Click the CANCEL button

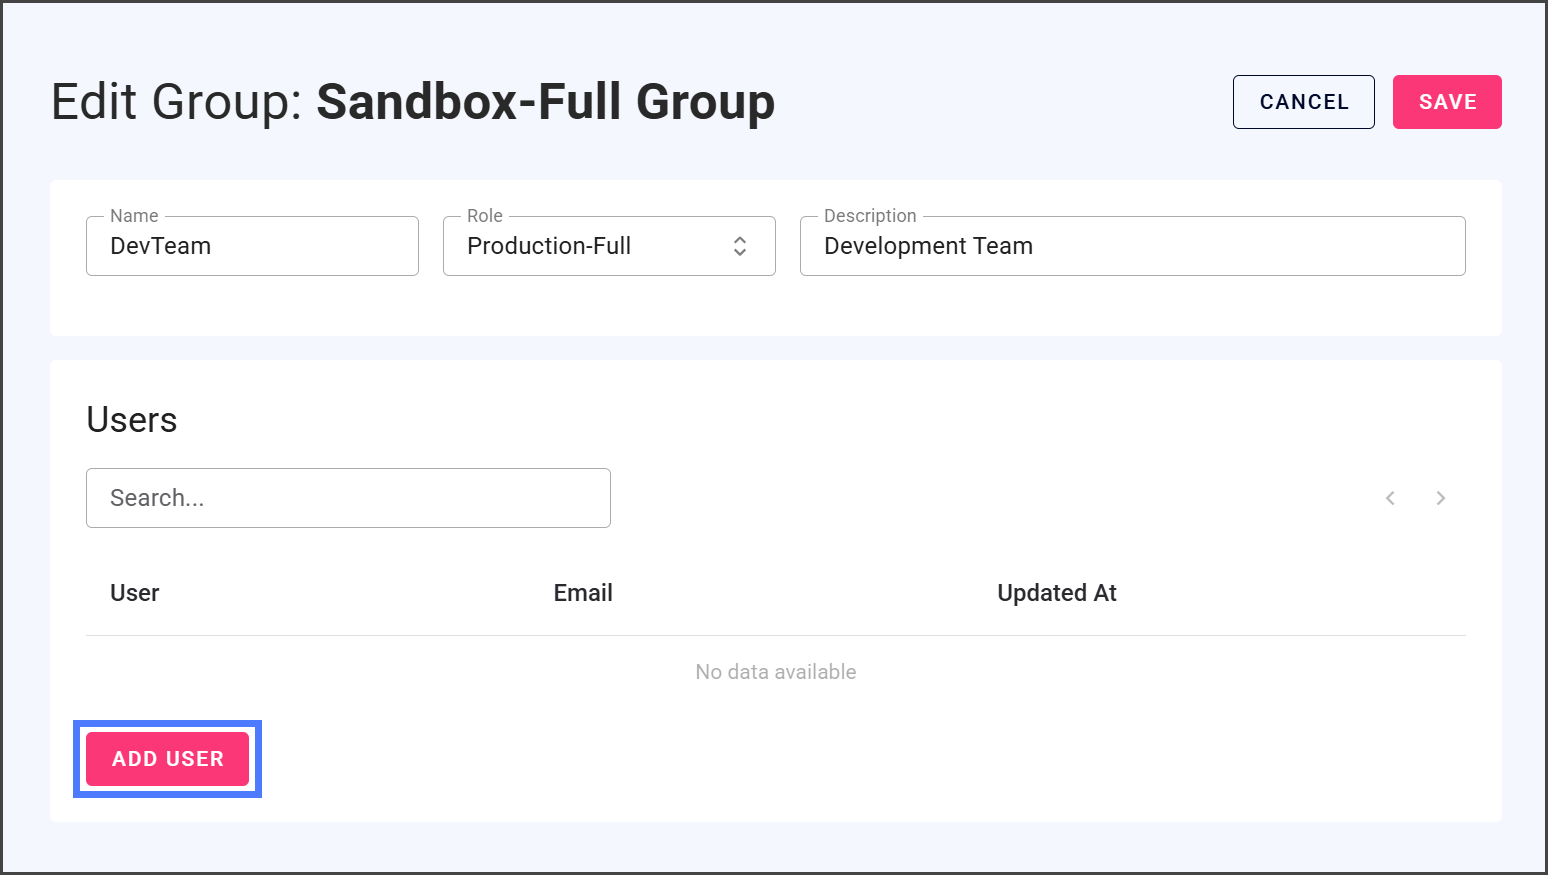point(1303,102)
